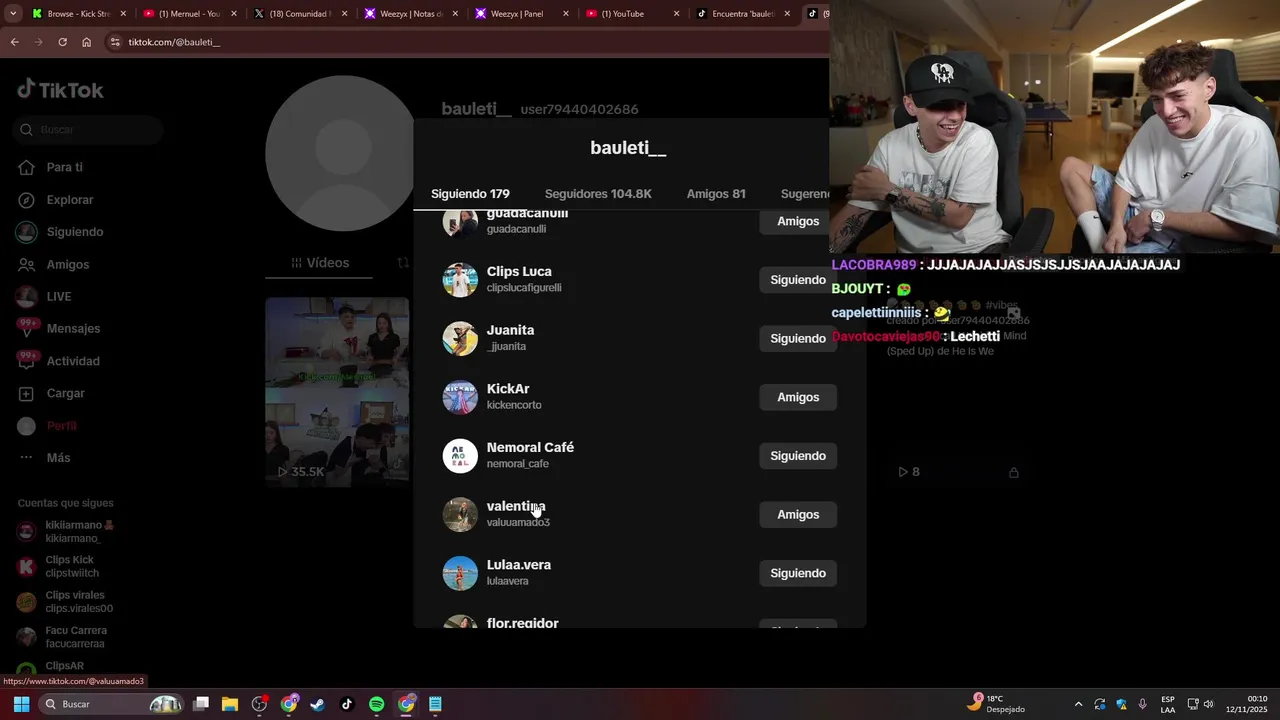
Task: Open Steam from the taskbar
Action: point(318,704)
